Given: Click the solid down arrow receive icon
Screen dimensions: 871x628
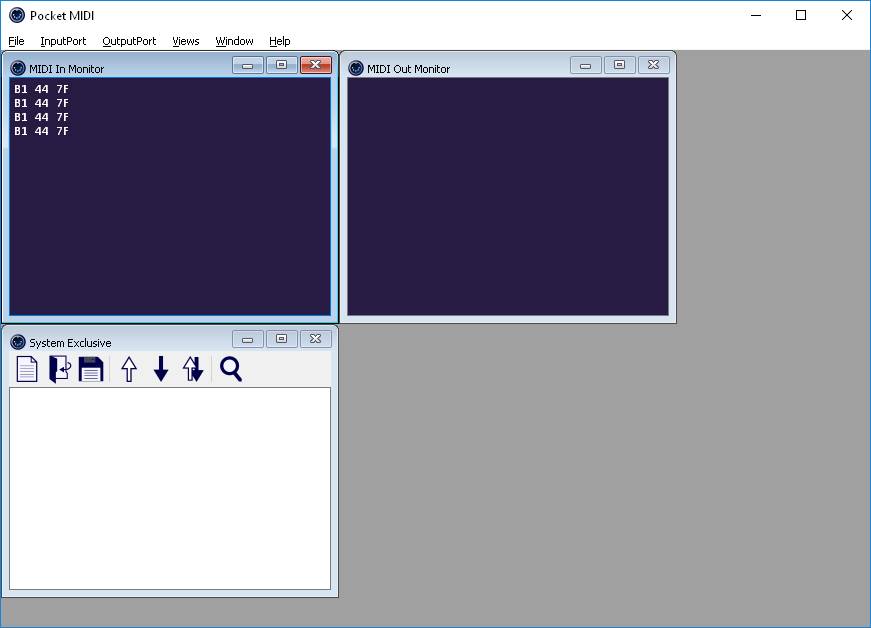Looking at the screenshot, I should [x=161, y=369].
